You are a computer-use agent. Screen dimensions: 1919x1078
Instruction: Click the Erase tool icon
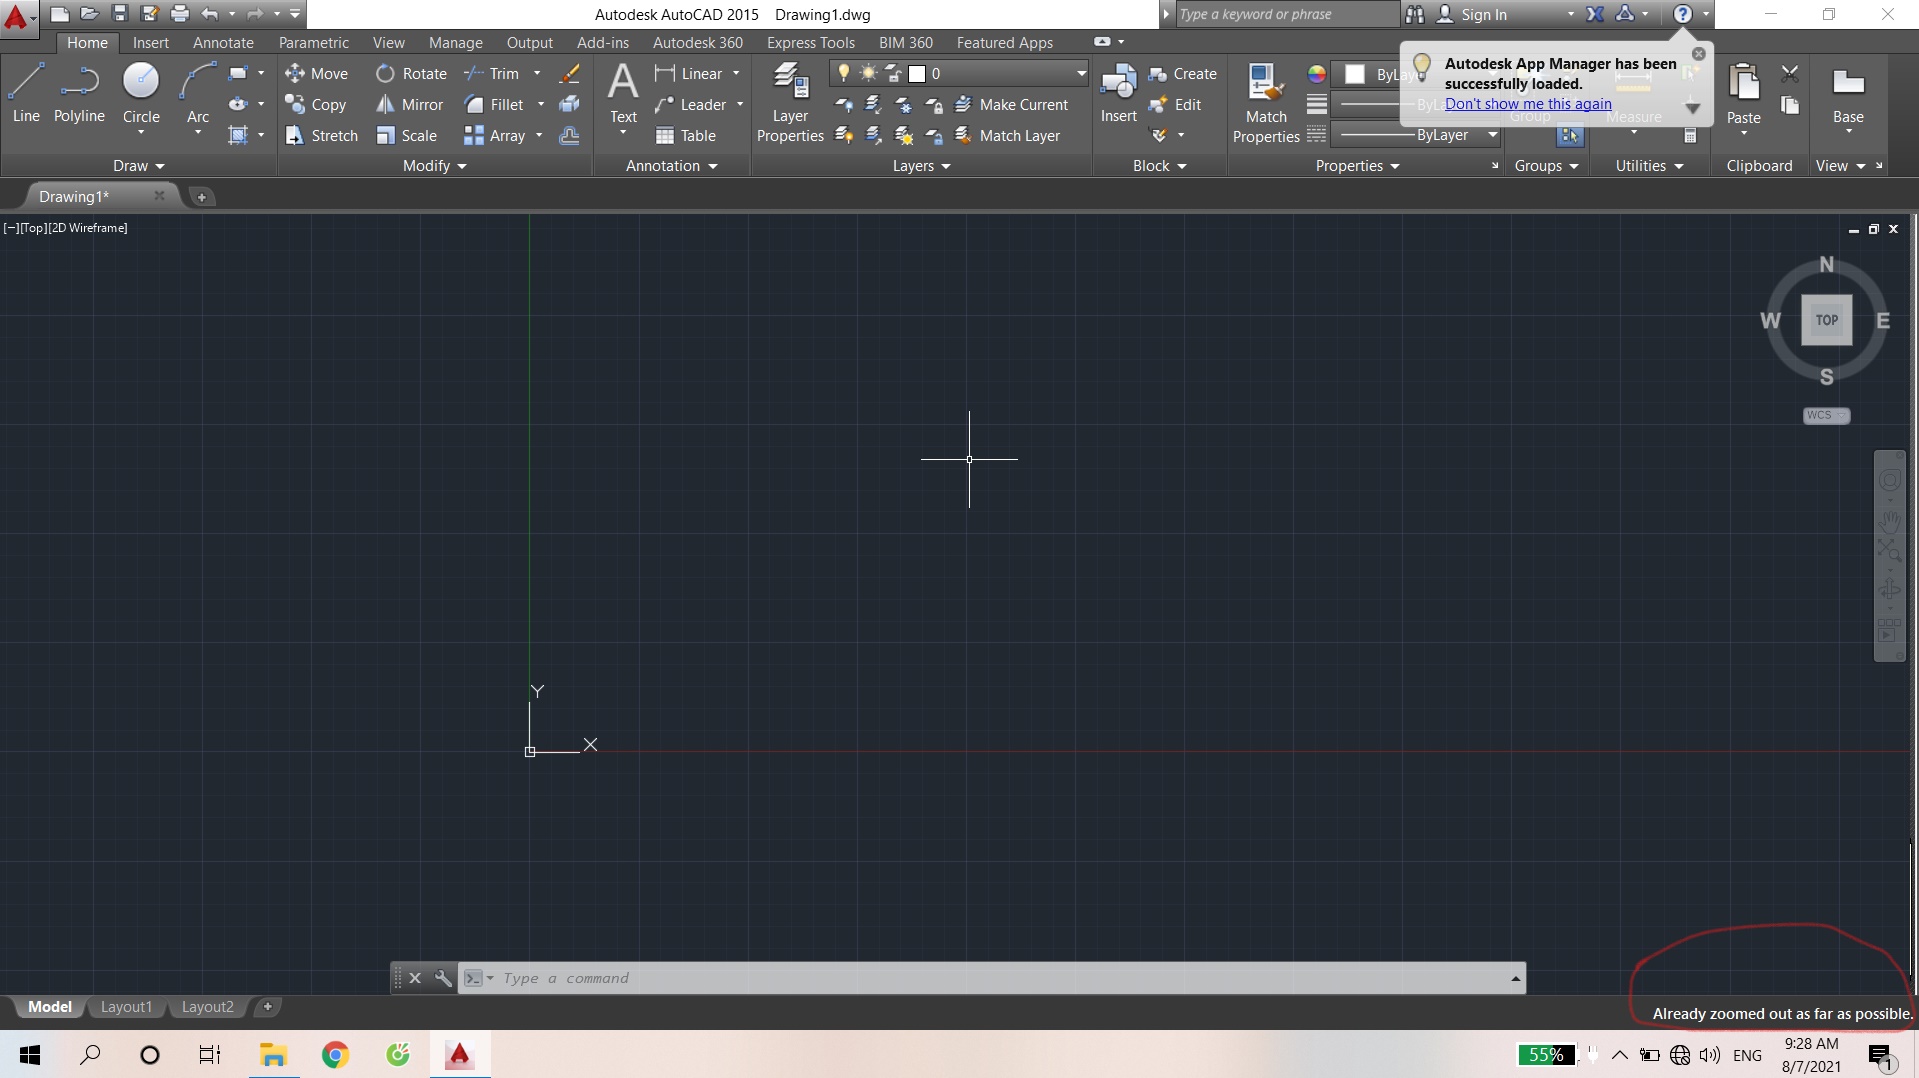[x=570, y=74]
